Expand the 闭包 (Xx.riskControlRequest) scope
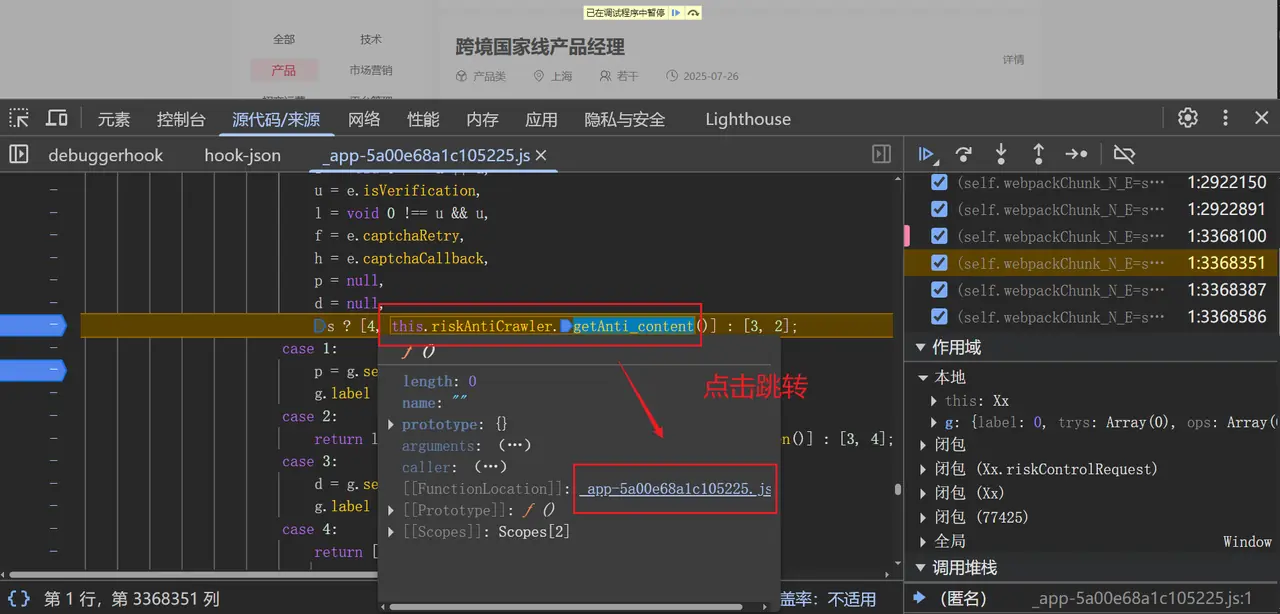The width and height of the screenshot is (1280, 614). 924,469
